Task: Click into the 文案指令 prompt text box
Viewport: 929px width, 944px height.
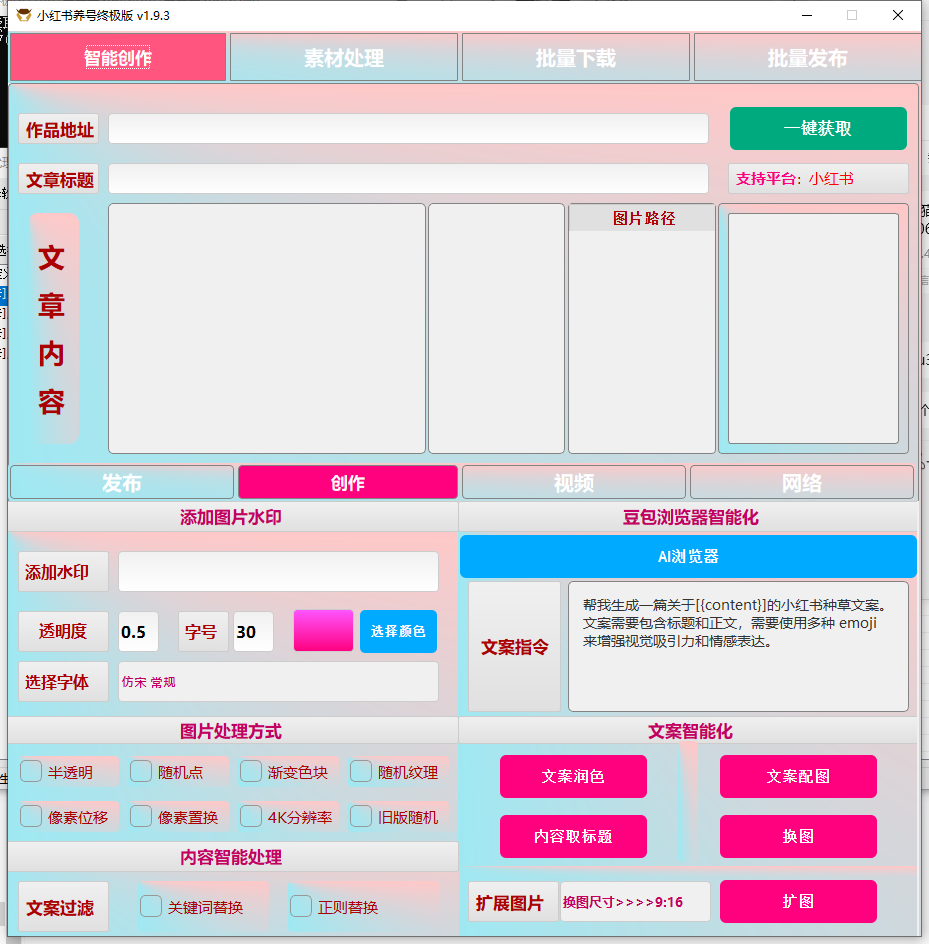Action: [x=738, y=647]
